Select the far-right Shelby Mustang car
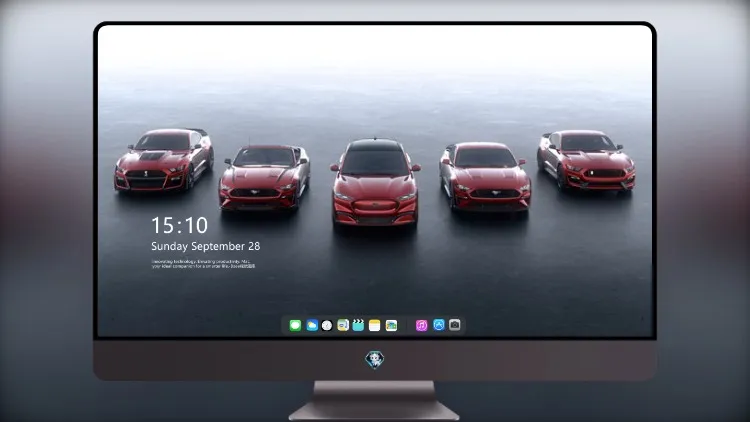Image resolution: width=750 pixels, height=422 pixels. 586,160
